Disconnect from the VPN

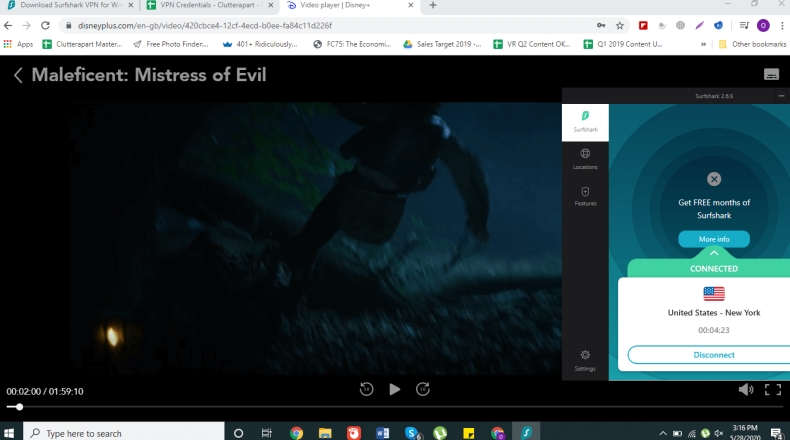pyautogui.click(x=713, y=355)
